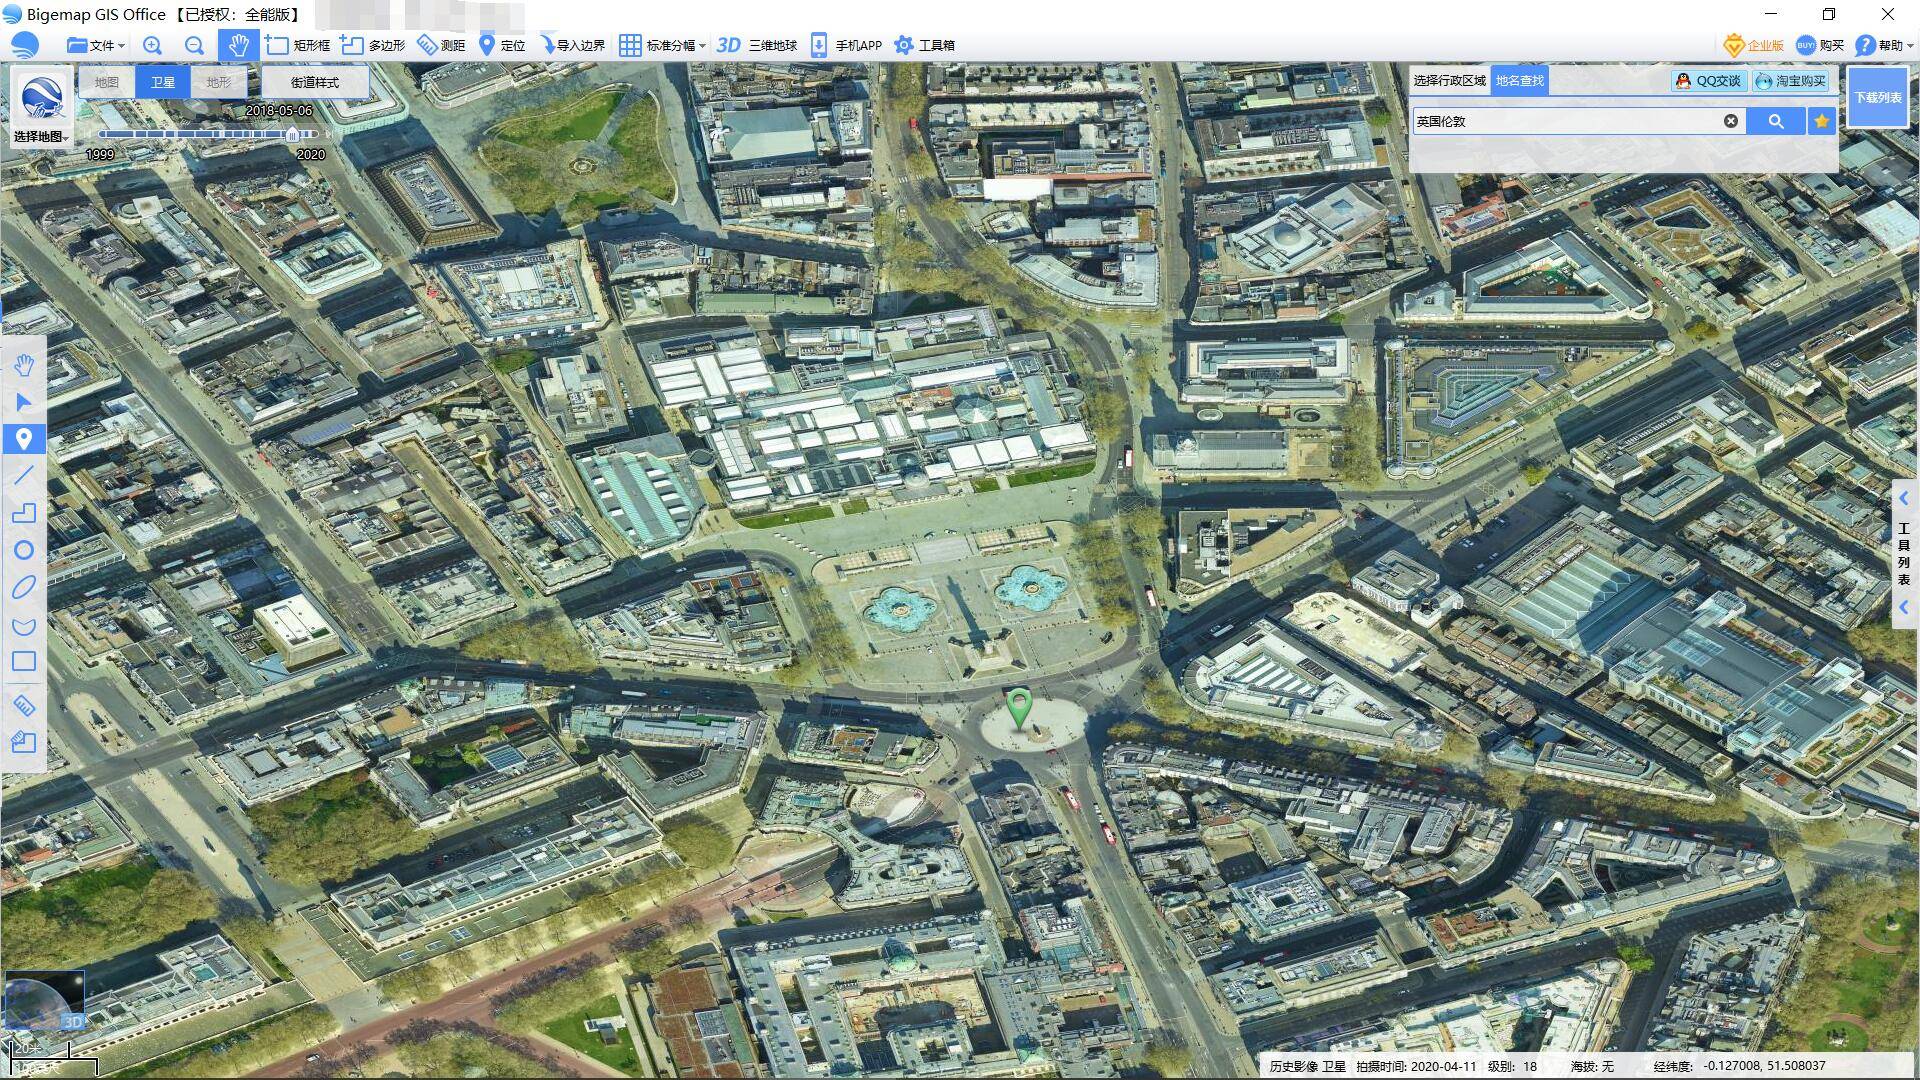Open the 文件 file menu dropdown

[x=96, y=45]
